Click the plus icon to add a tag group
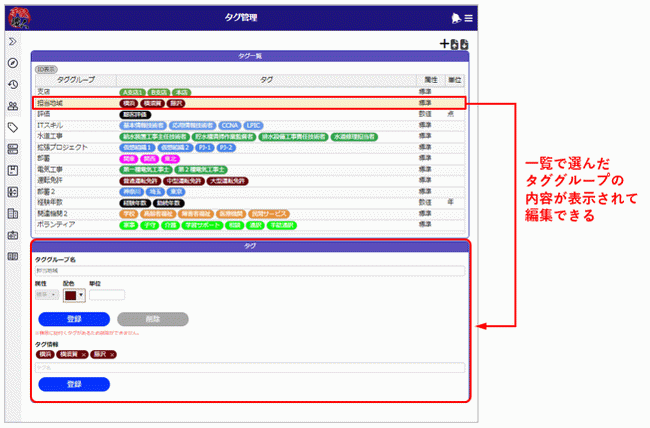Screen dimensions: 650x428 [445, 44]
